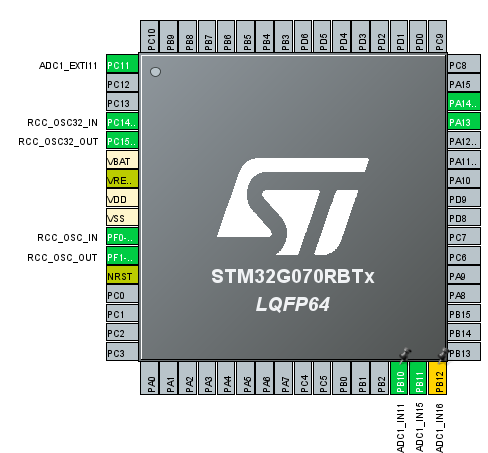Click pin PC6
Image resolution: width=488 pixels, height=453 pixels.
464,257
